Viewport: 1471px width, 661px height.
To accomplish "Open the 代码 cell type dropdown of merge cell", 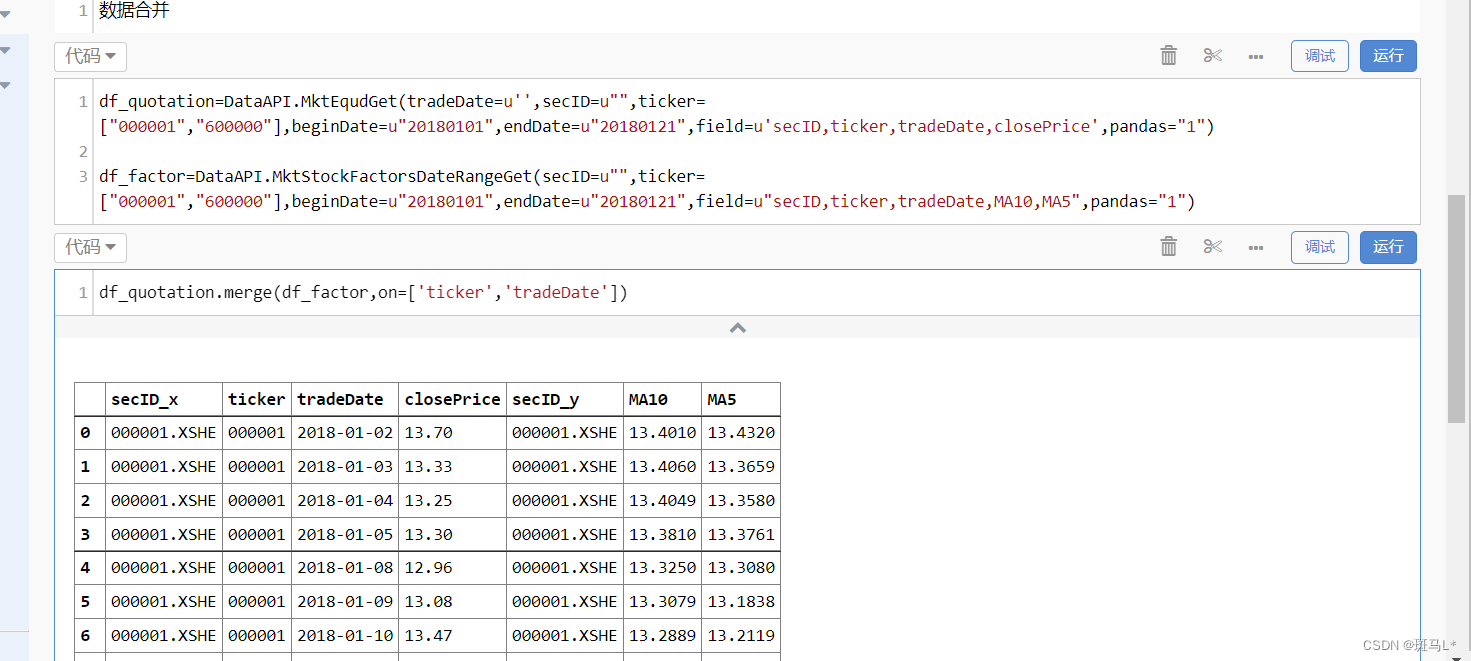I will coord(90,246).
